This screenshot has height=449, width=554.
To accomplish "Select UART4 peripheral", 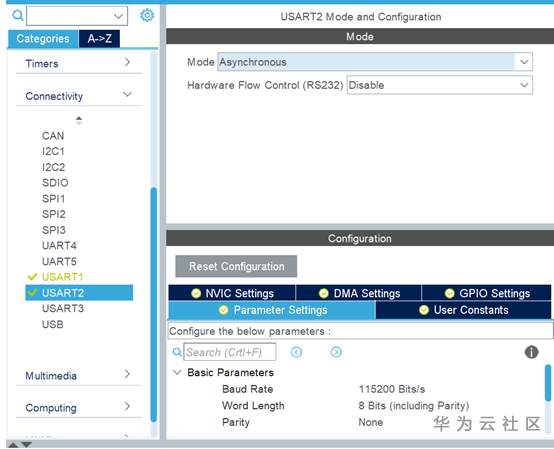I will coord(59,246).
